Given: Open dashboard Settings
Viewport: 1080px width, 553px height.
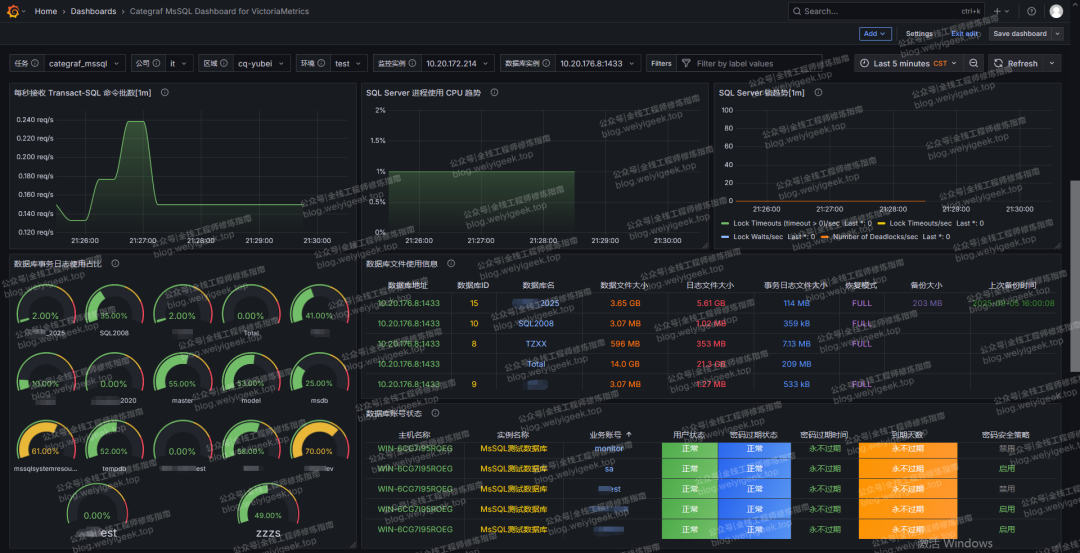Looking at the screenshot, I should 919,34.
